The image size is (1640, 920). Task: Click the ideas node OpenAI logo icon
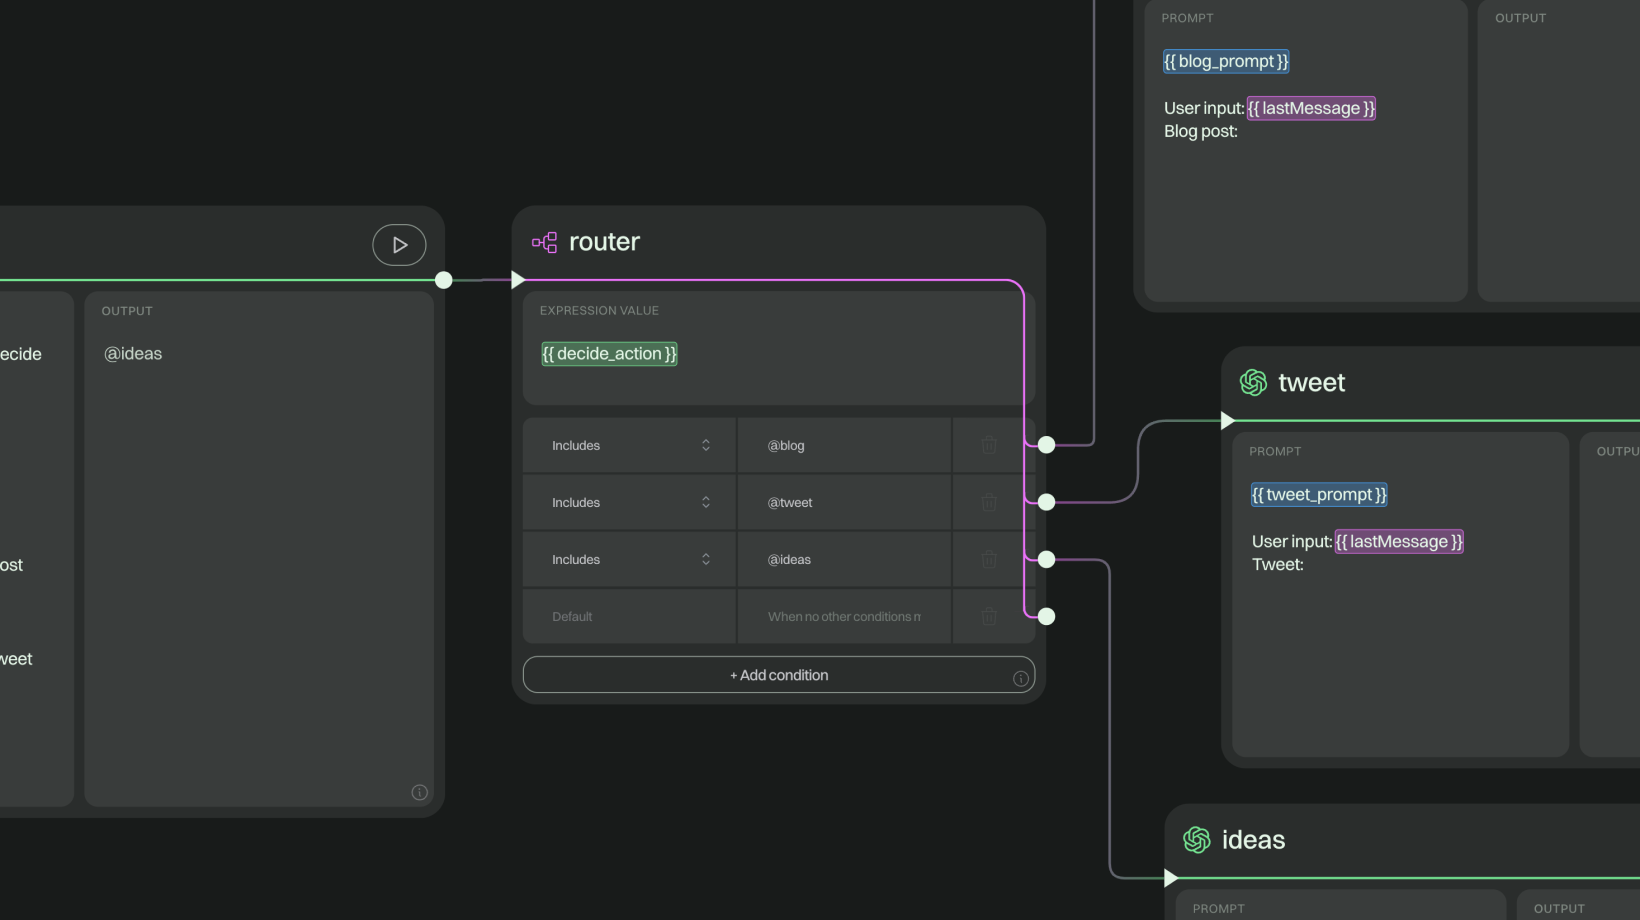(1196, 840)
